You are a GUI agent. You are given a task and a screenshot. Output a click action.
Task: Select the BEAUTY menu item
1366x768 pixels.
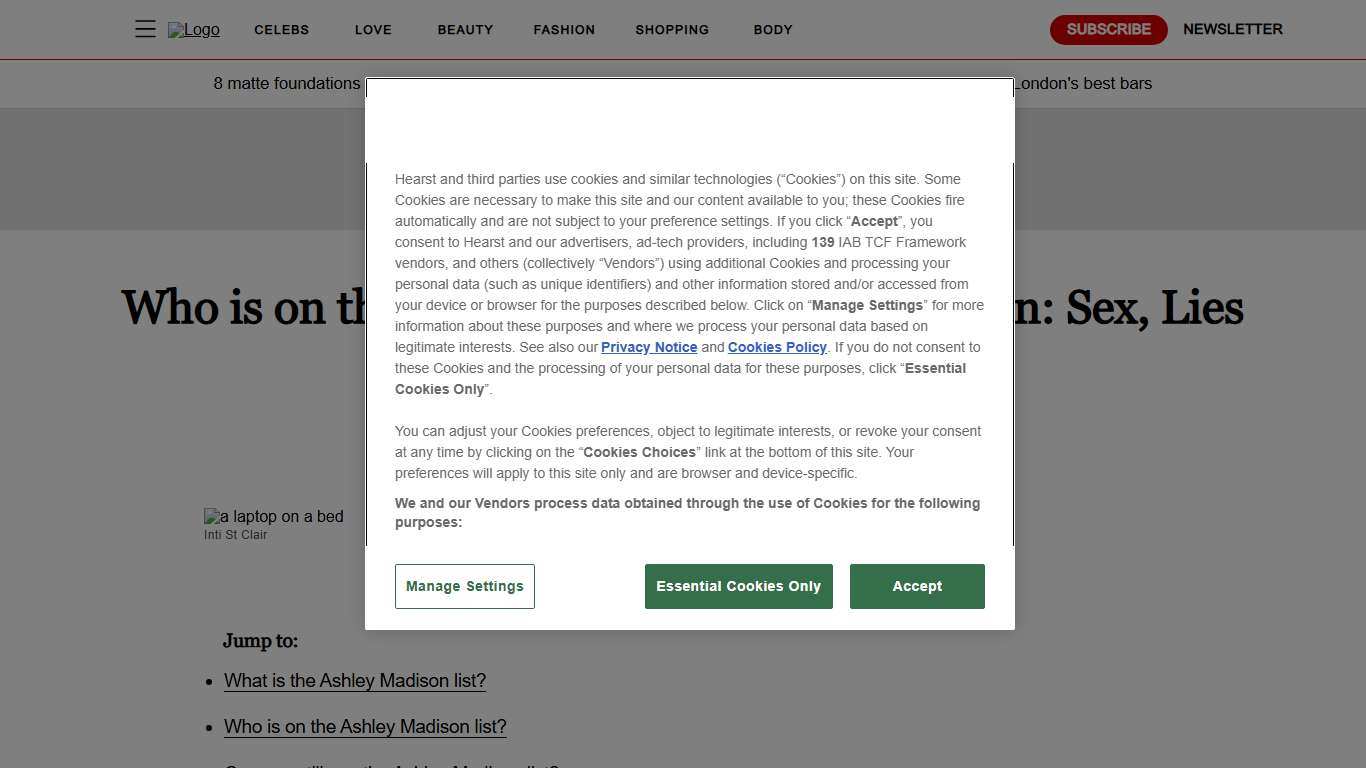[465, 30]
